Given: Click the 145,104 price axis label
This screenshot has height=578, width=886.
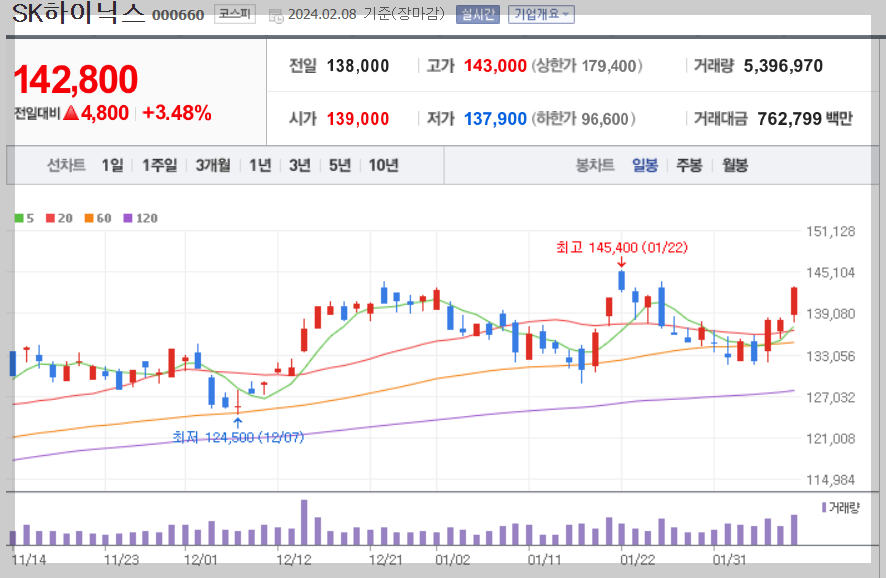Looking at the screenshot, I should (x=831, y=272).
